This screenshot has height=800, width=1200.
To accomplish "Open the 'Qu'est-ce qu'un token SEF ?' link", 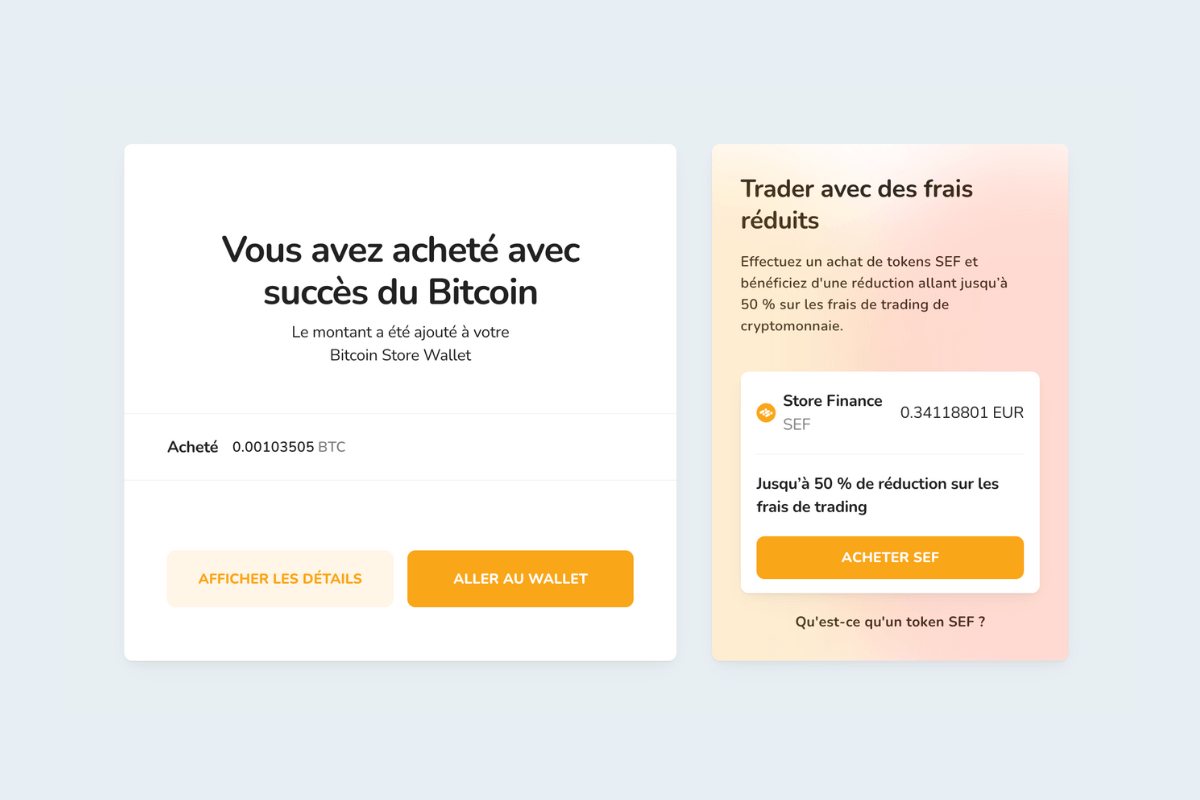I will [889, 621].
